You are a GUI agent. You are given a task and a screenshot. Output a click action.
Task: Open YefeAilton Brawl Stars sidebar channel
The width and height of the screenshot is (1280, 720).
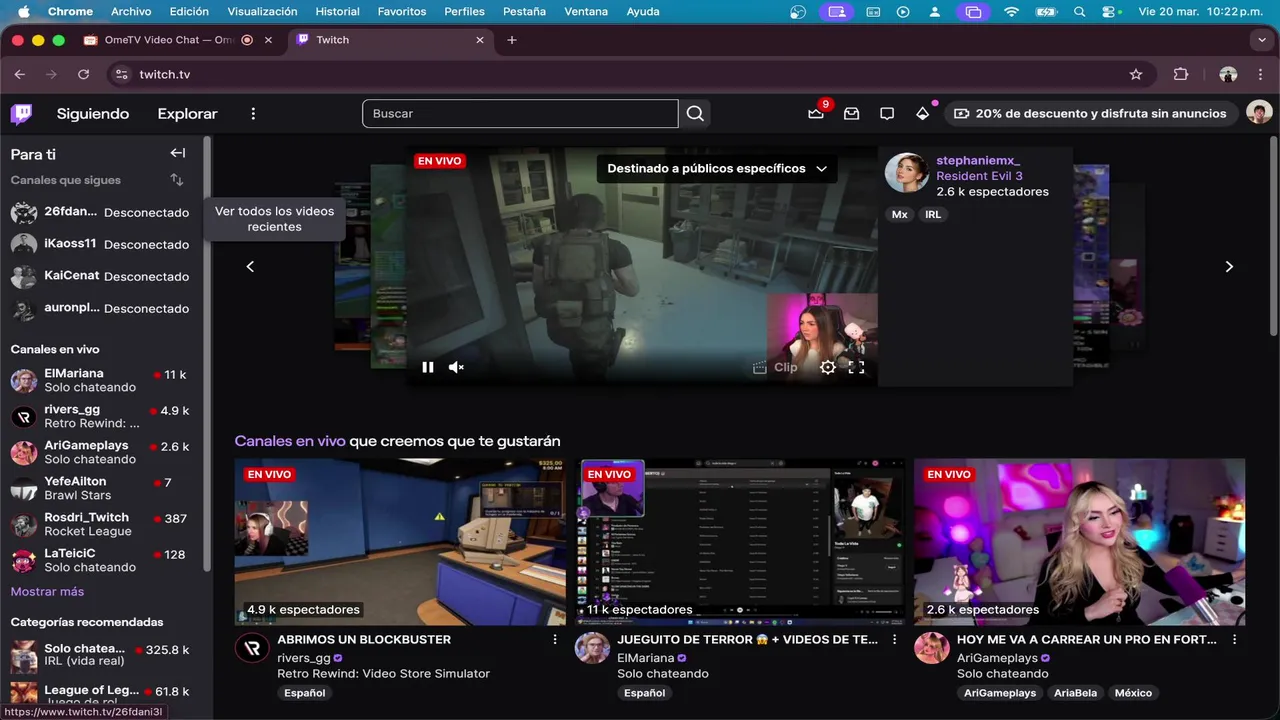tap(100, 488)
